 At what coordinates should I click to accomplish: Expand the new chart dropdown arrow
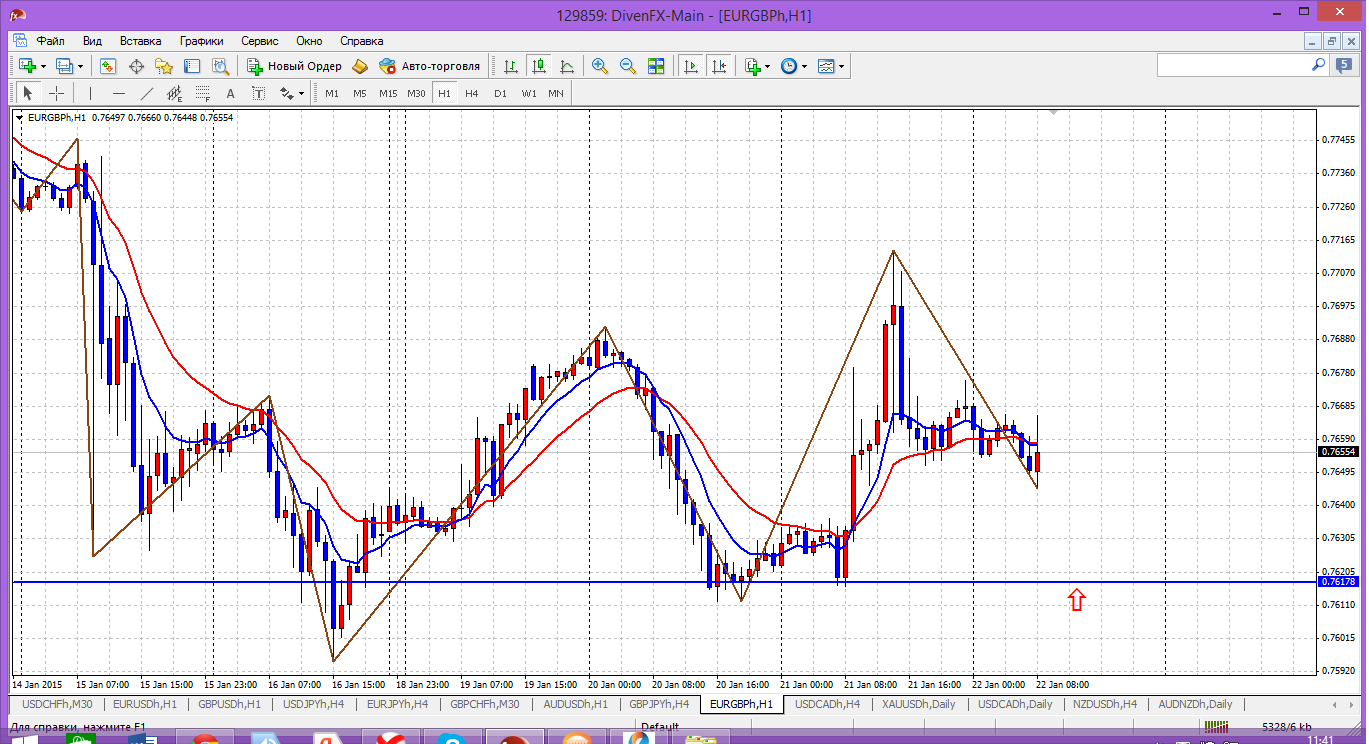click(41, 66)
